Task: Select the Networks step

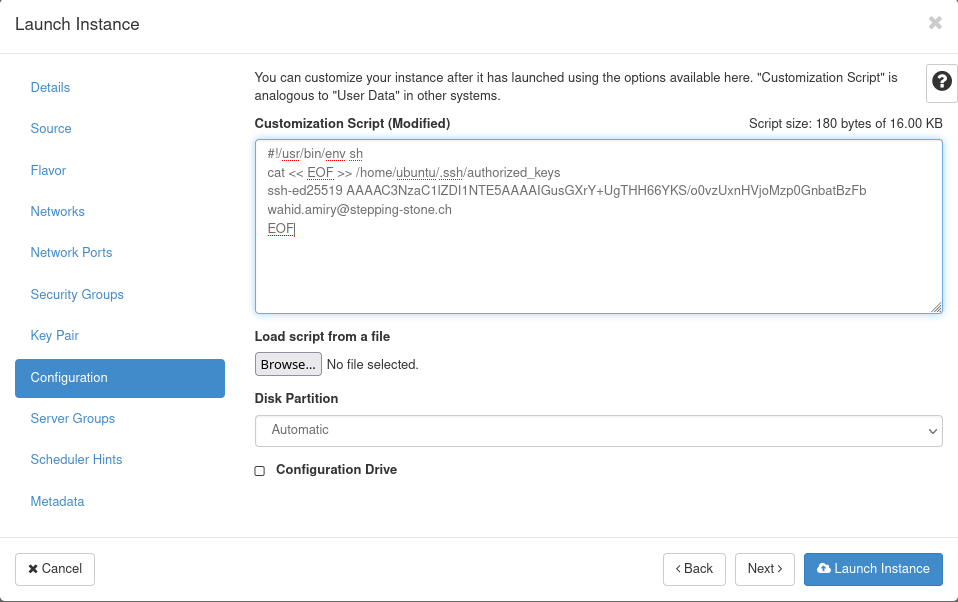Action: point(58,212)
